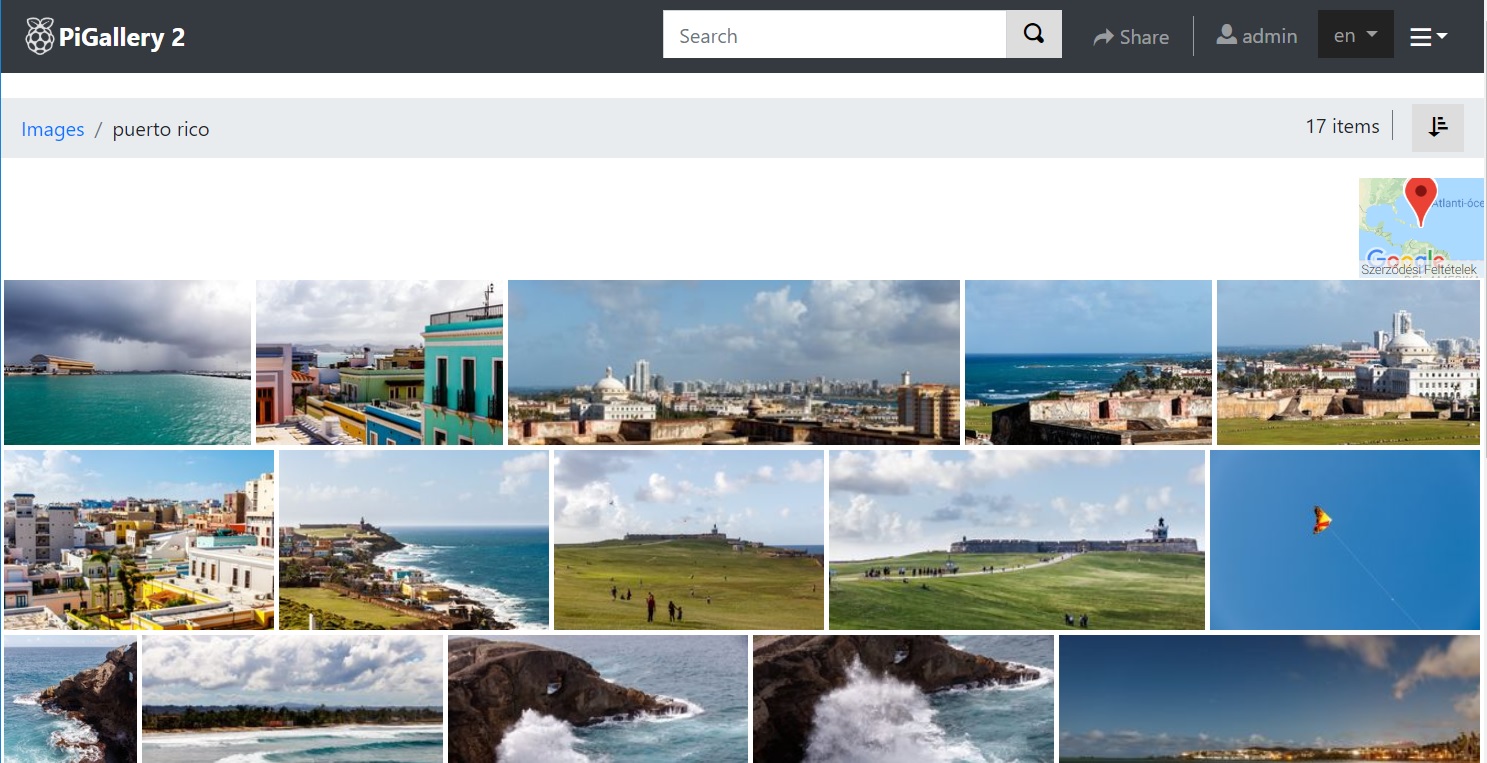Click the magnifying glass search button
The image size is (1487, 763).
click(1033, 35)
